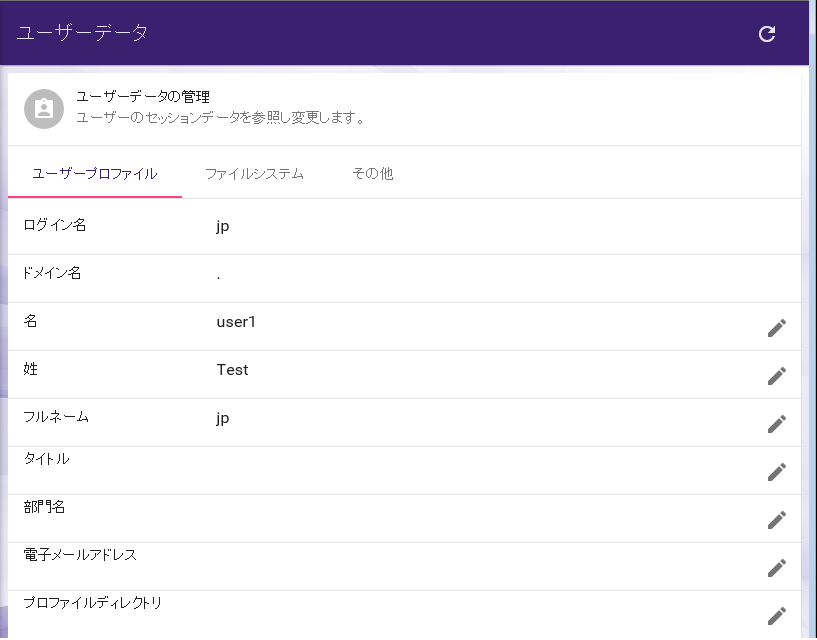Click the ログイン名 value jp
This screenshot has width=817, height=640.
(x=222, y=227)
